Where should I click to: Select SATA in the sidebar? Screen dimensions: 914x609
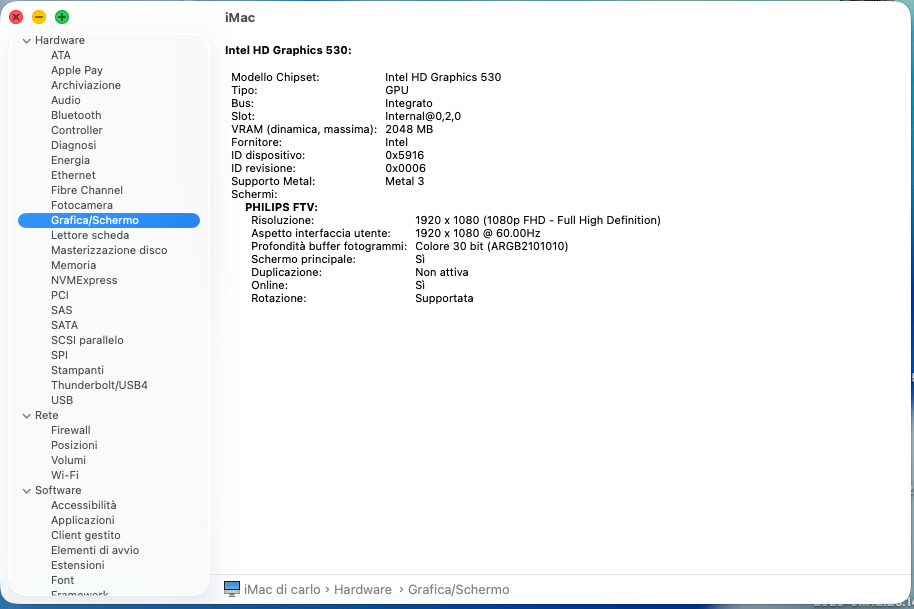coord(64,325)
